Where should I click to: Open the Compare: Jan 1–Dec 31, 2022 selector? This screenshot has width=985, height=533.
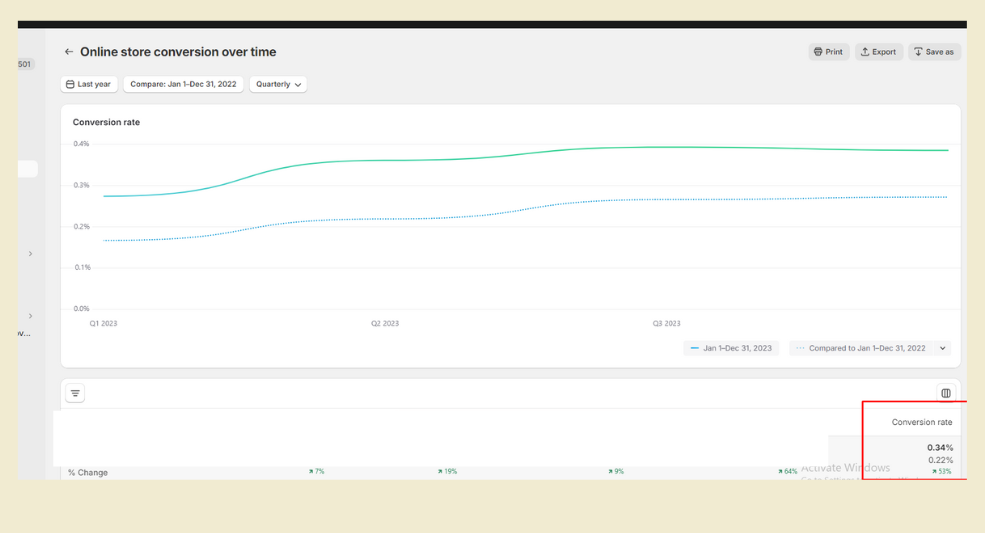point(183,84)
